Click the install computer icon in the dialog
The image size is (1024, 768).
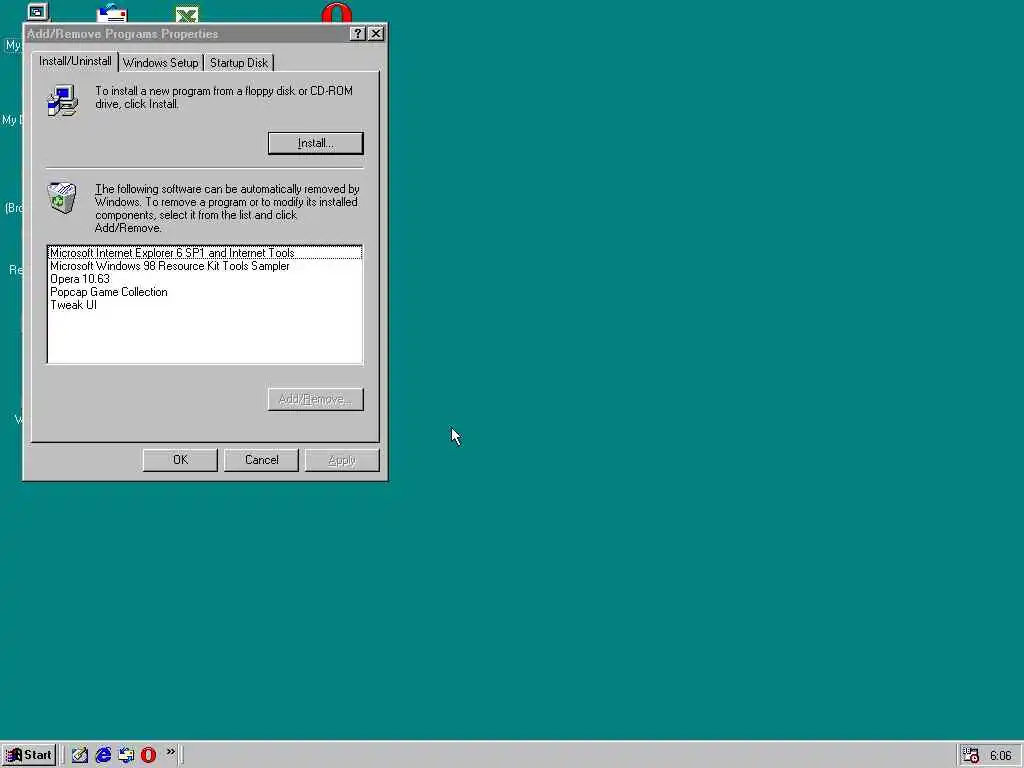(62, 101)
